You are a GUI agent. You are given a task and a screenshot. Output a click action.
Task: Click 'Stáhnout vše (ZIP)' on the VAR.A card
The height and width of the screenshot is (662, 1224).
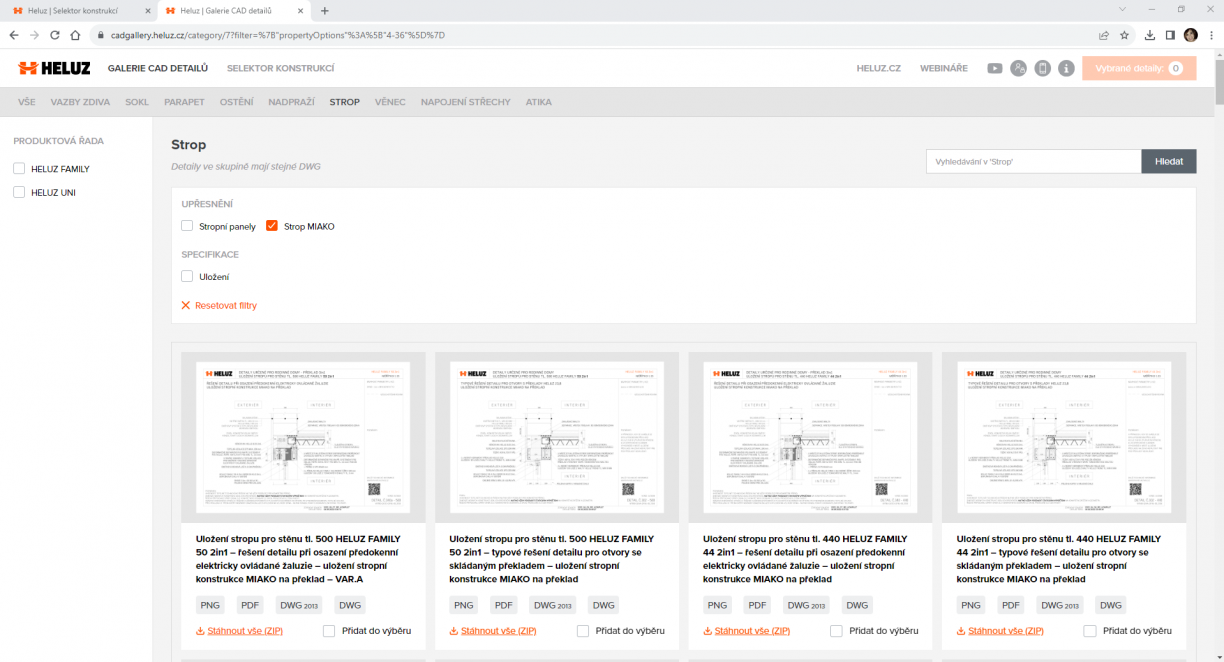pyautogui.click(x=240, y=631)
